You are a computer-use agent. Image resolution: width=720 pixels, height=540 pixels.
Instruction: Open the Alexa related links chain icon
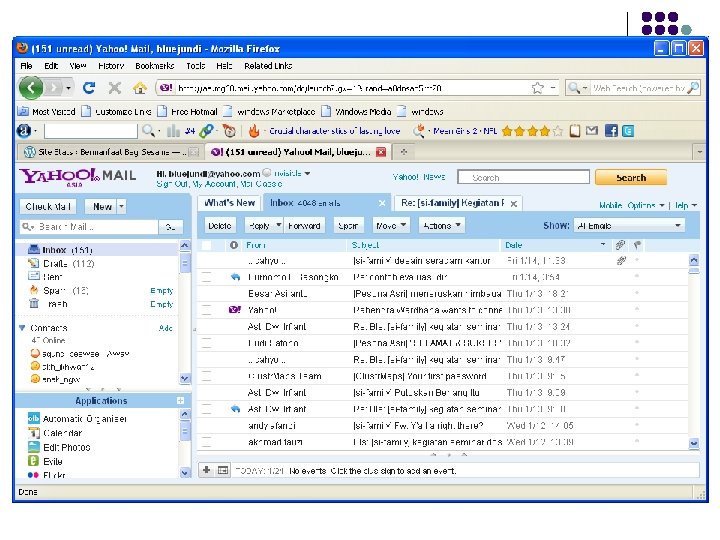coord(207,131)
